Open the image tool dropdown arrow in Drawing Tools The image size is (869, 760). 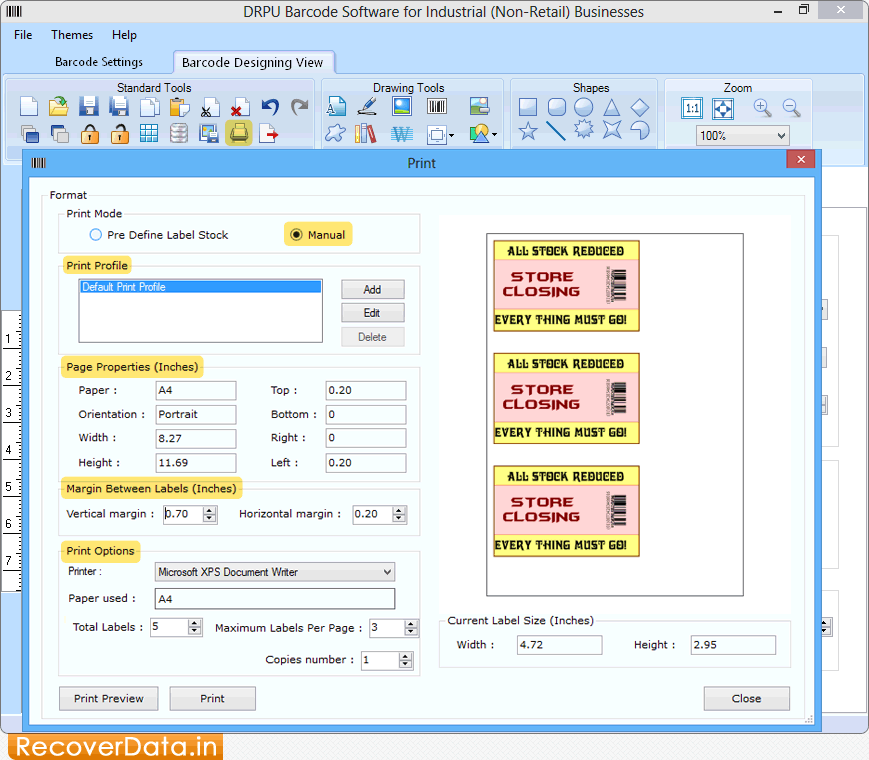click(x=494, y=135)
